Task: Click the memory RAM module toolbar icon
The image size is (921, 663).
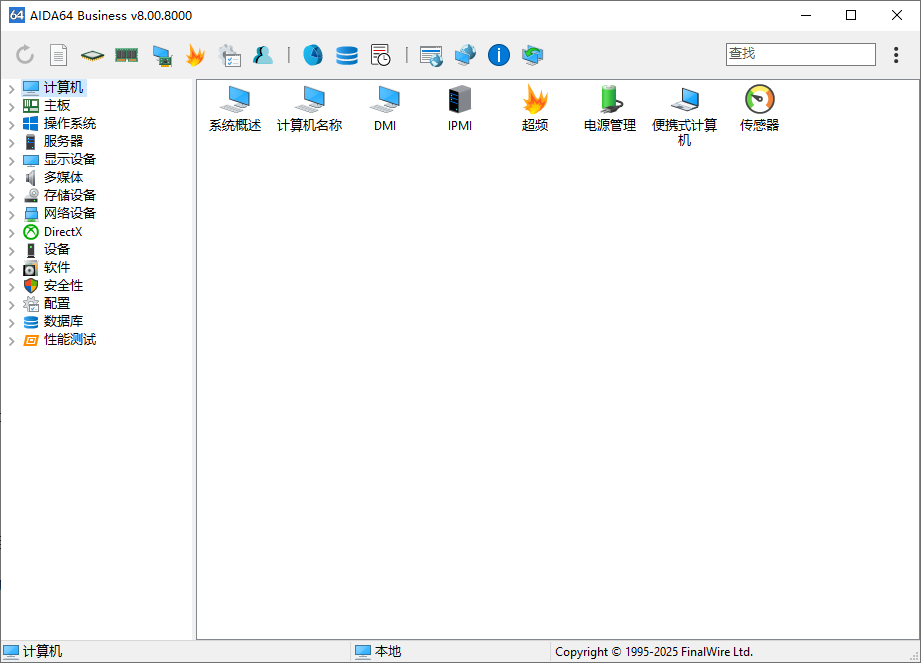Action: click(x=126, y=56)
